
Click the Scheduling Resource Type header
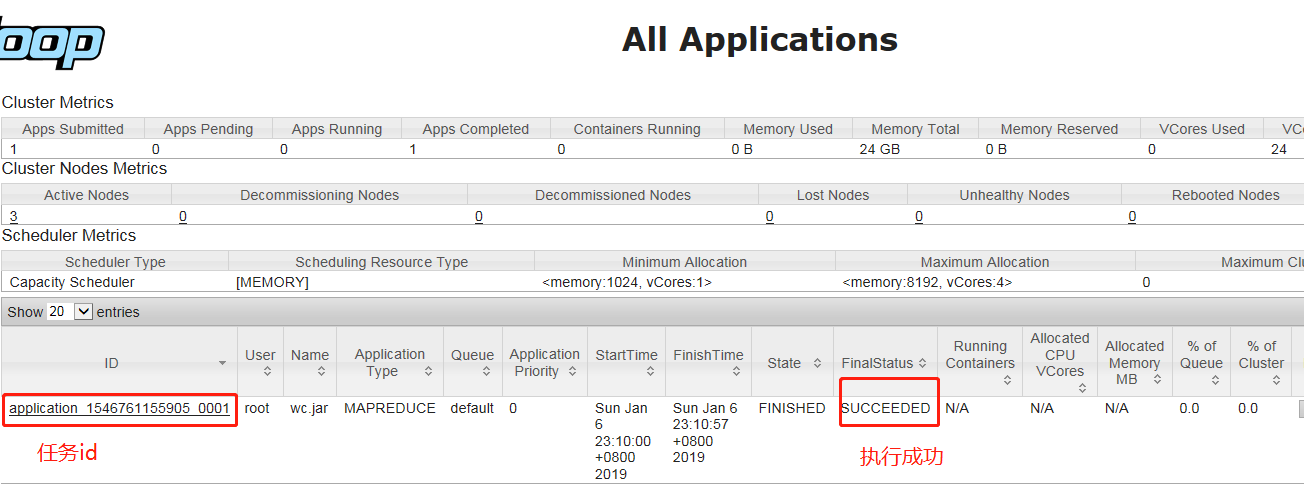click(x=381, y=262)
